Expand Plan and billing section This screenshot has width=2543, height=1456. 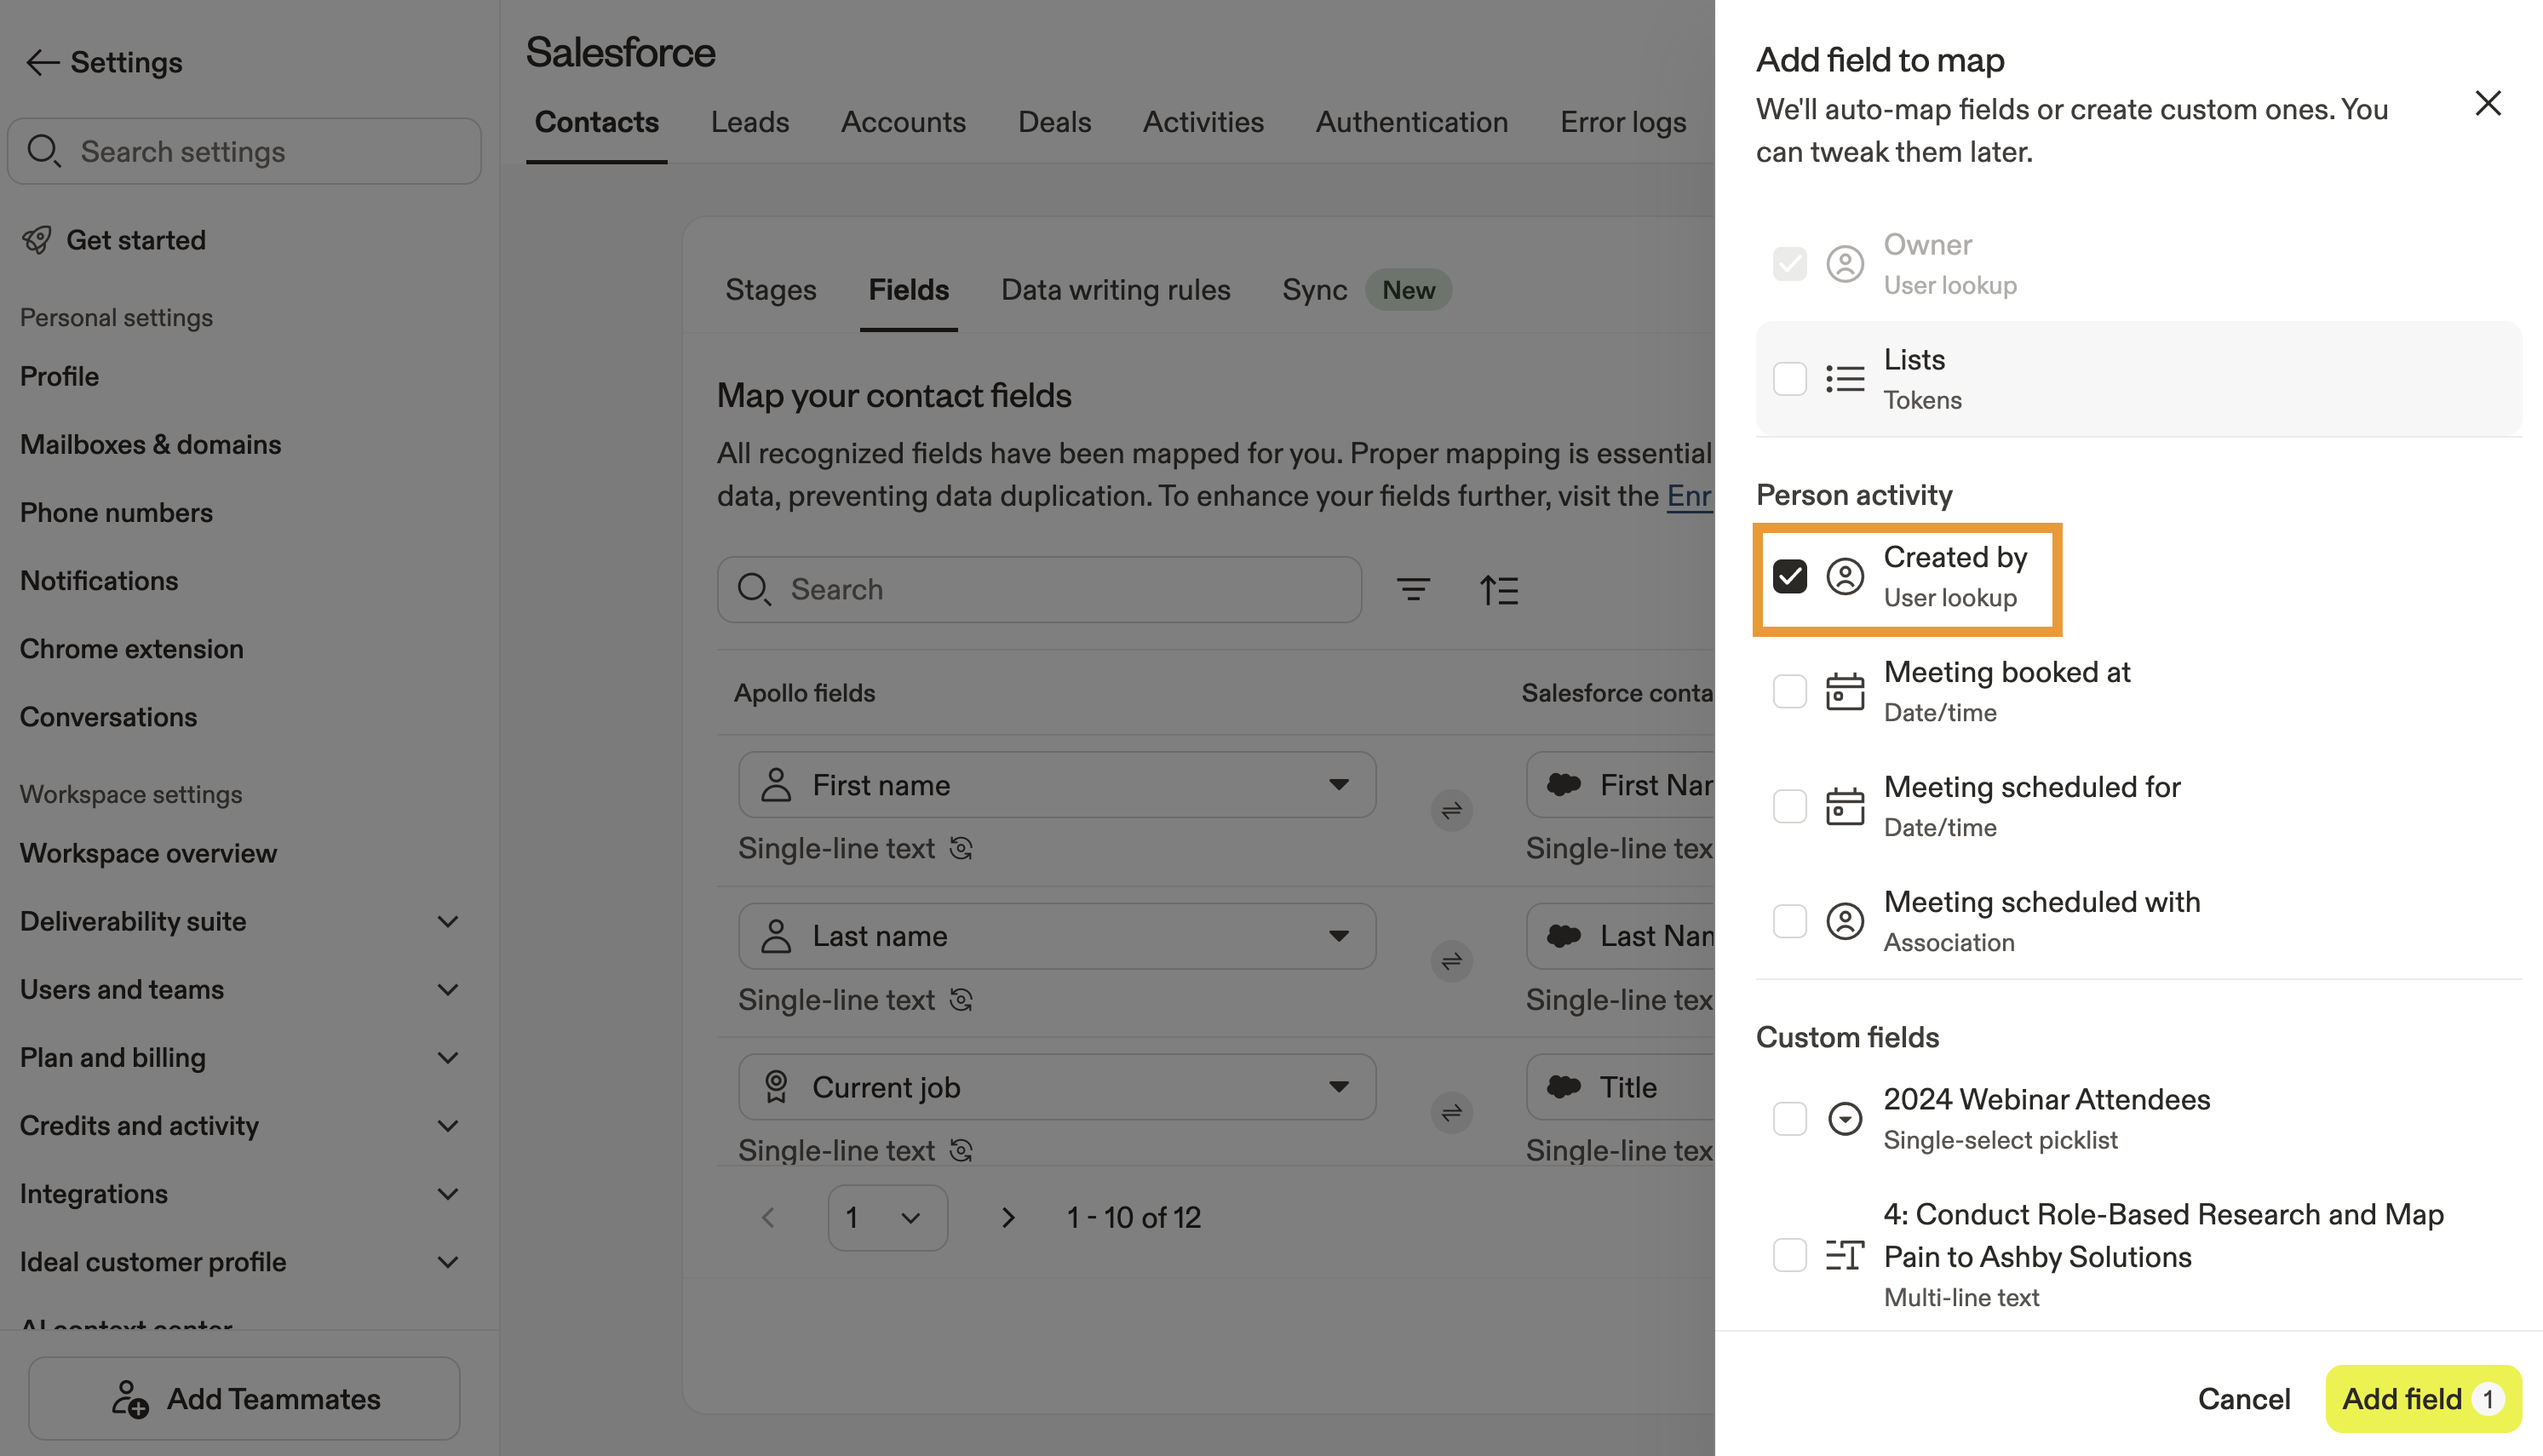point(448,1057)
